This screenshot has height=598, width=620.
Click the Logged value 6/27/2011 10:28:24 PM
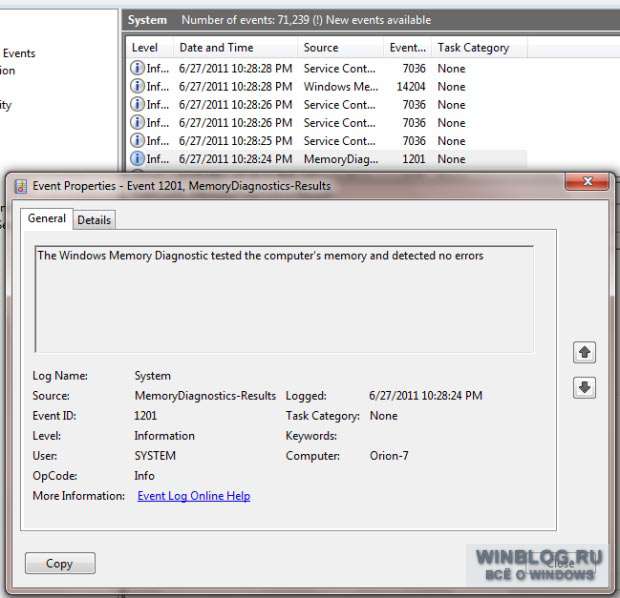425,396
